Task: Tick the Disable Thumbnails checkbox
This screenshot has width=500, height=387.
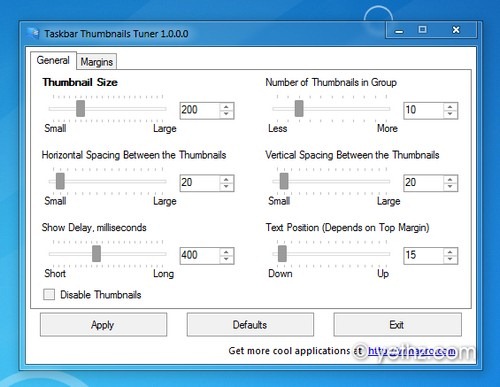Action: [x=49, y=294]
